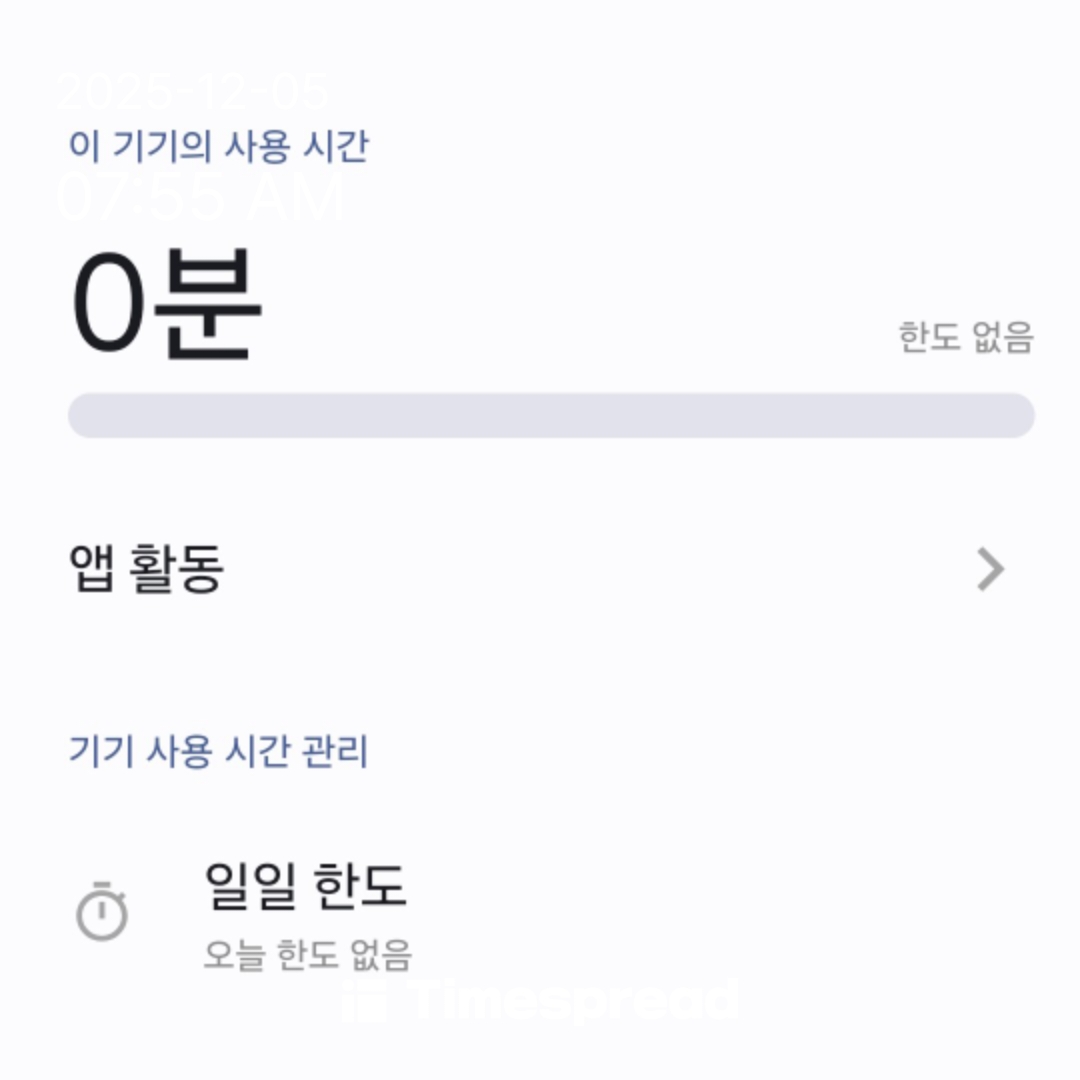Click the Timespread watermark text
This screenshot has height=1080, width=1080.
[x=573, y=1000]
